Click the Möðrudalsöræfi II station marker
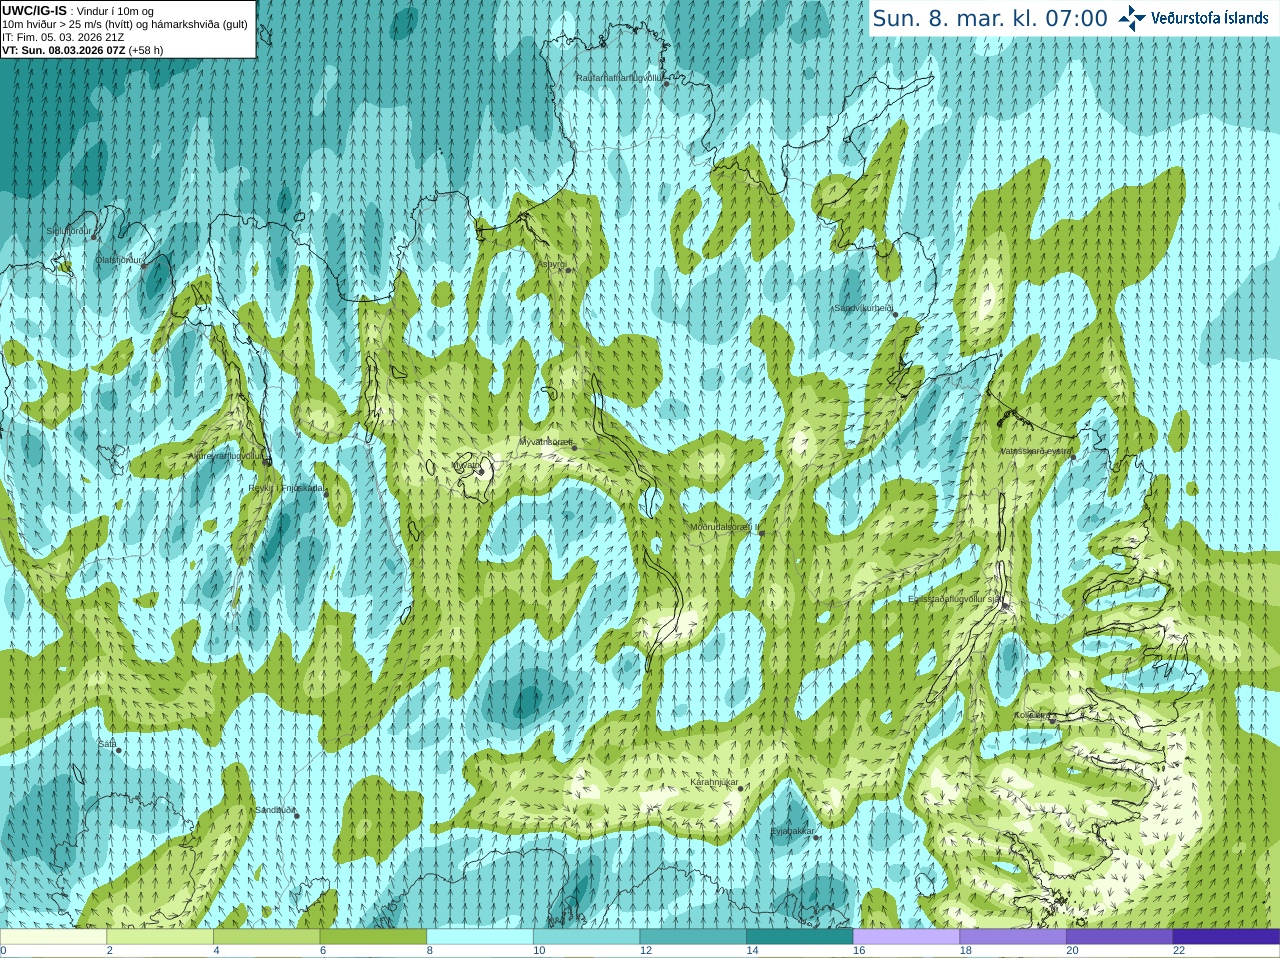 762,533
